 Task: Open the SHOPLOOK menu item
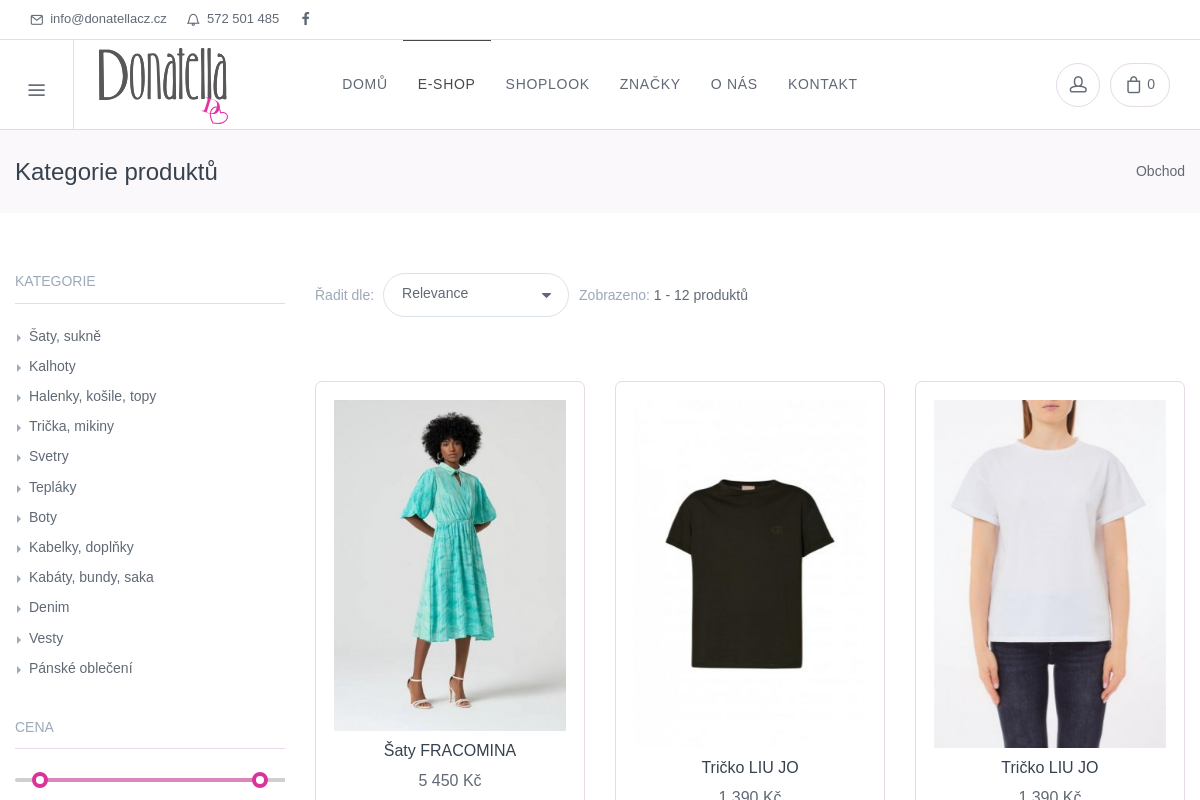[547, 84]
